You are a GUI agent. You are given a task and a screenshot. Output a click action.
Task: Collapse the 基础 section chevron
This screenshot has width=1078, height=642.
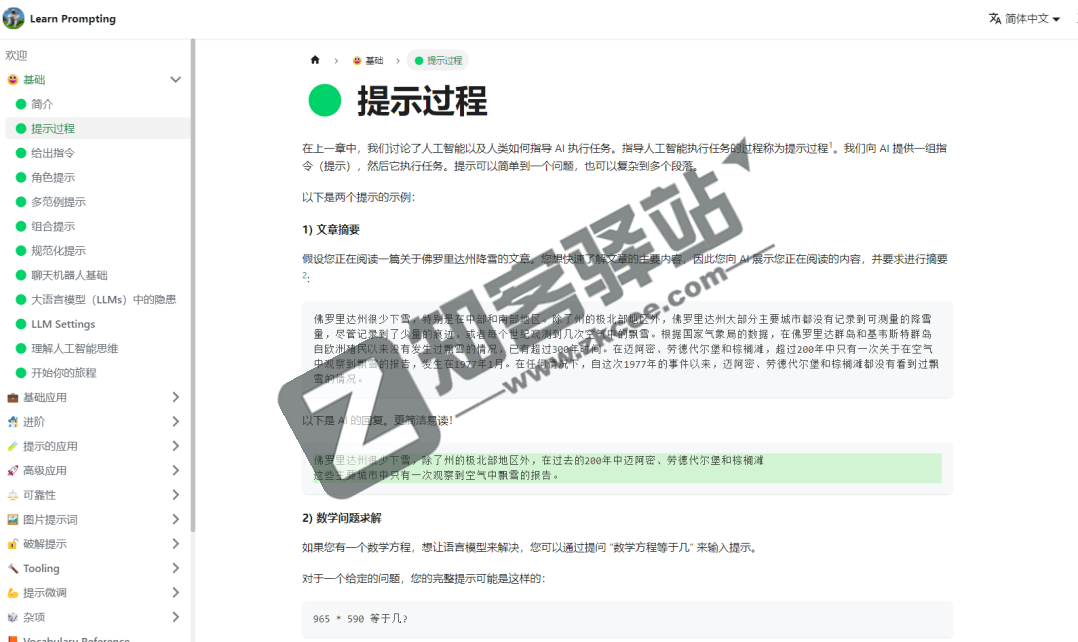(176, 79)
